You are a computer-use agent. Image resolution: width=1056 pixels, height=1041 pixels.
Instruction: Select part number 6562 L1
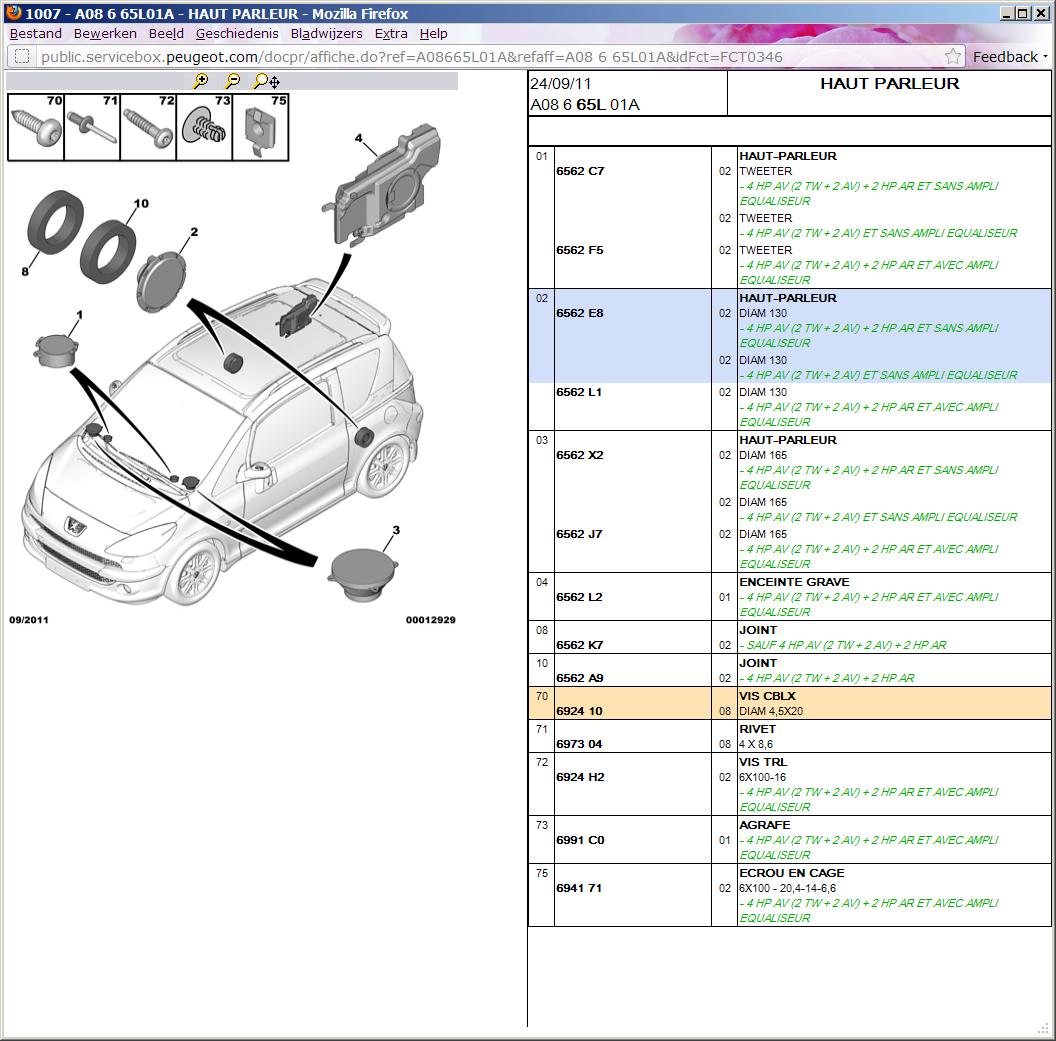[579, 392]
